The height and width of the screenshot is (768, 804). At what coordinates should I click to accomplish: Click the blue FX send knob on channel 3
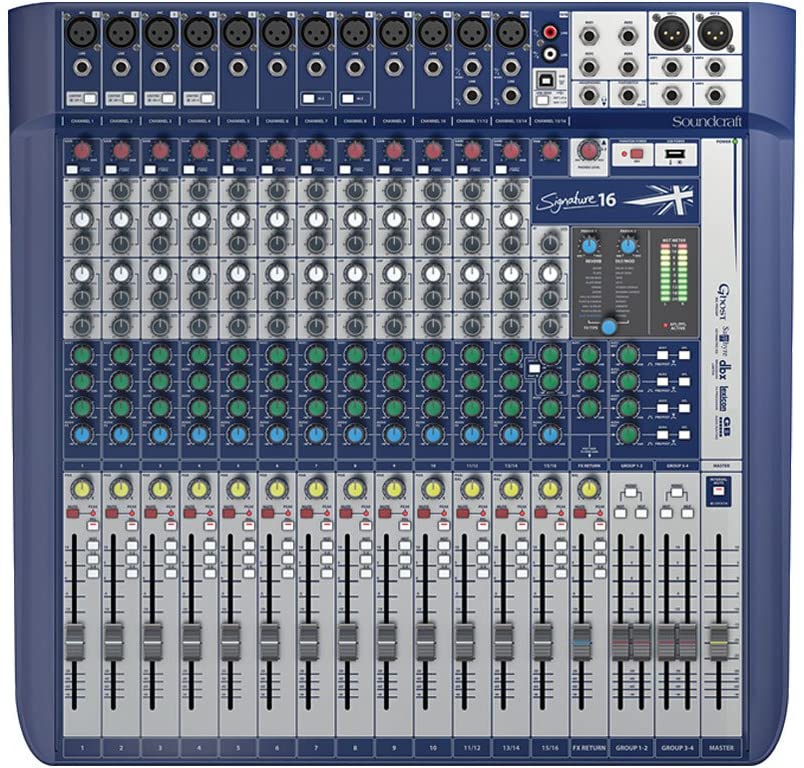pos(160,434)
